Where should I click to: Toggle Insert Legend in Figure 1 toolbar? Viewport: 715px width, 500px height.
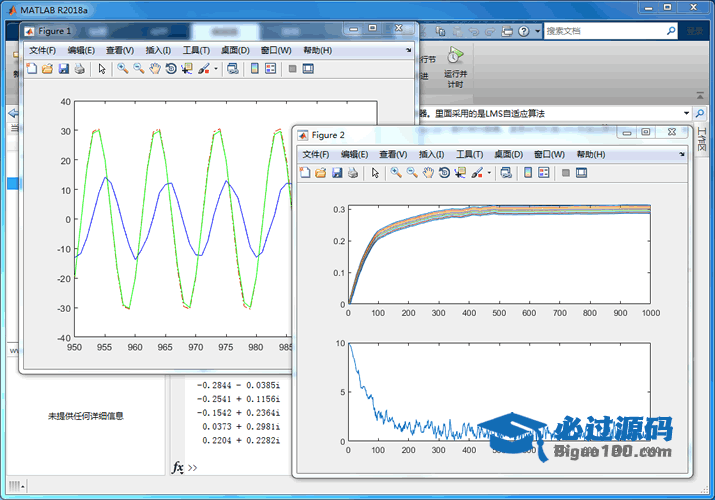[x=270, y=69]
